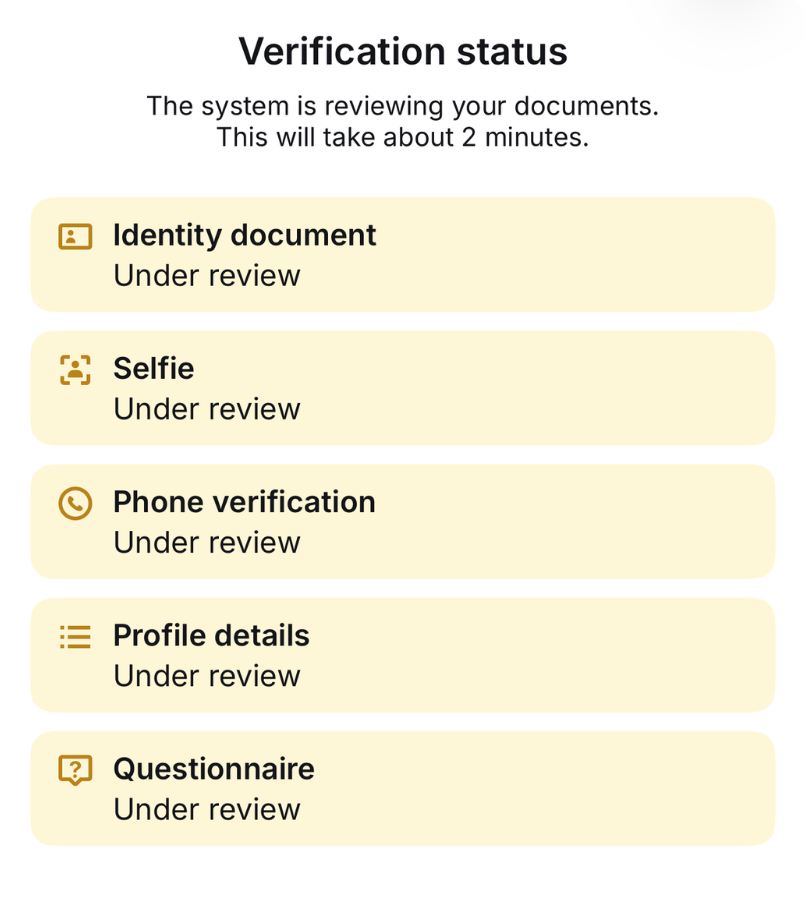Click Under review below Selfie
Image resolution: width=805 pixels, height=900 pixels.
pos(207,409)
